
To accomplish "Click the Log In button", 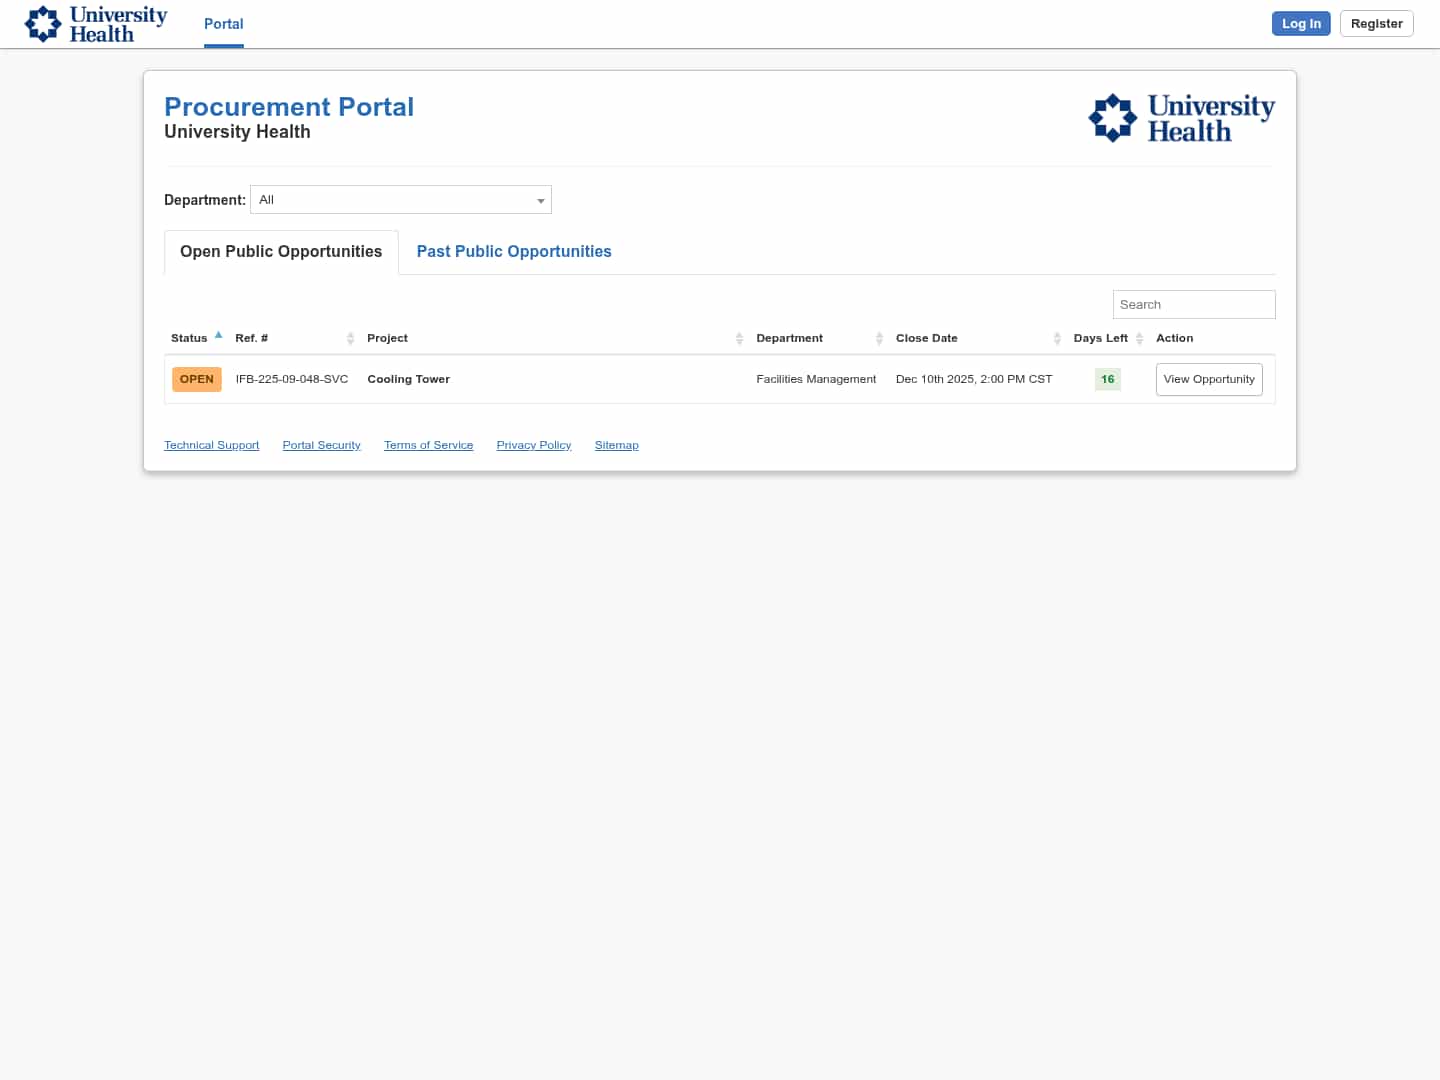I will (x=1301, y=23).
